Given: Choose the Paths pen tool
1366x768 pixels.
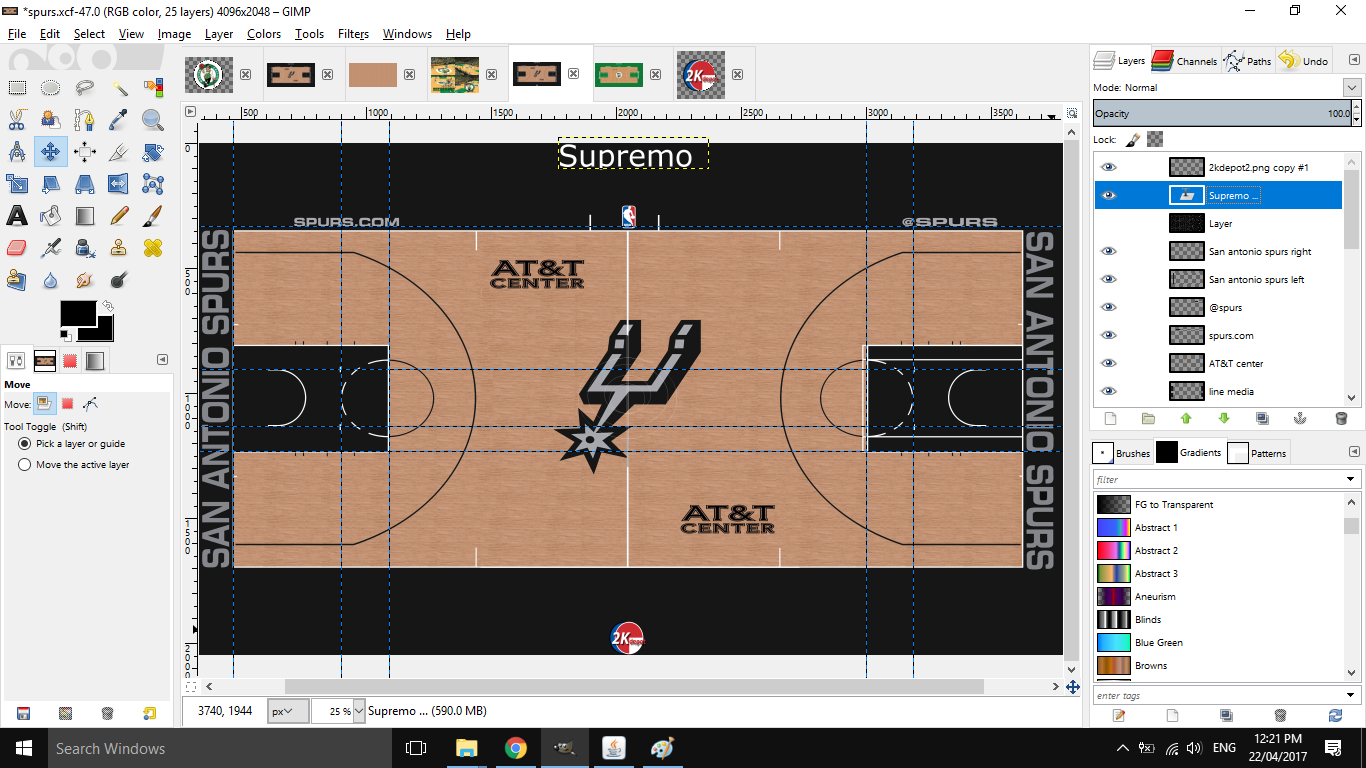Looking at the screenshot, I should pyautogui.click(x=85, y=120).
